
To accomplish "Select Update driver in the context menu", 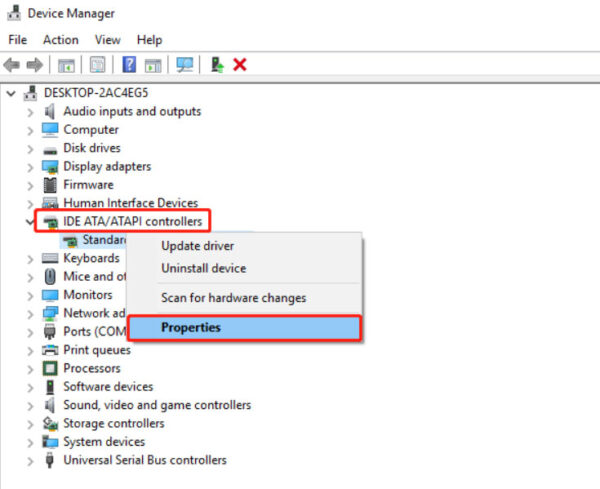I will 198,246.
